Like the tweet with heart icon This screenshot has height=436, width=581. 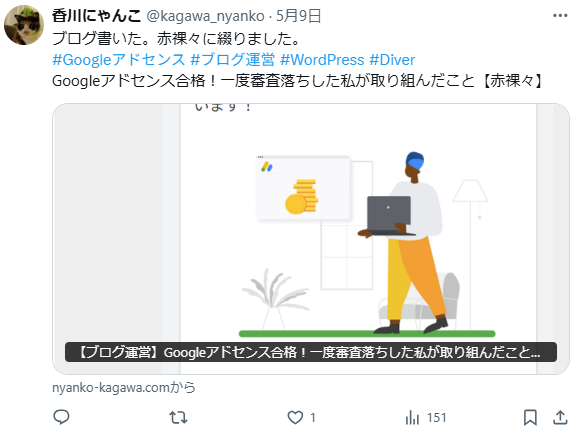295,417
